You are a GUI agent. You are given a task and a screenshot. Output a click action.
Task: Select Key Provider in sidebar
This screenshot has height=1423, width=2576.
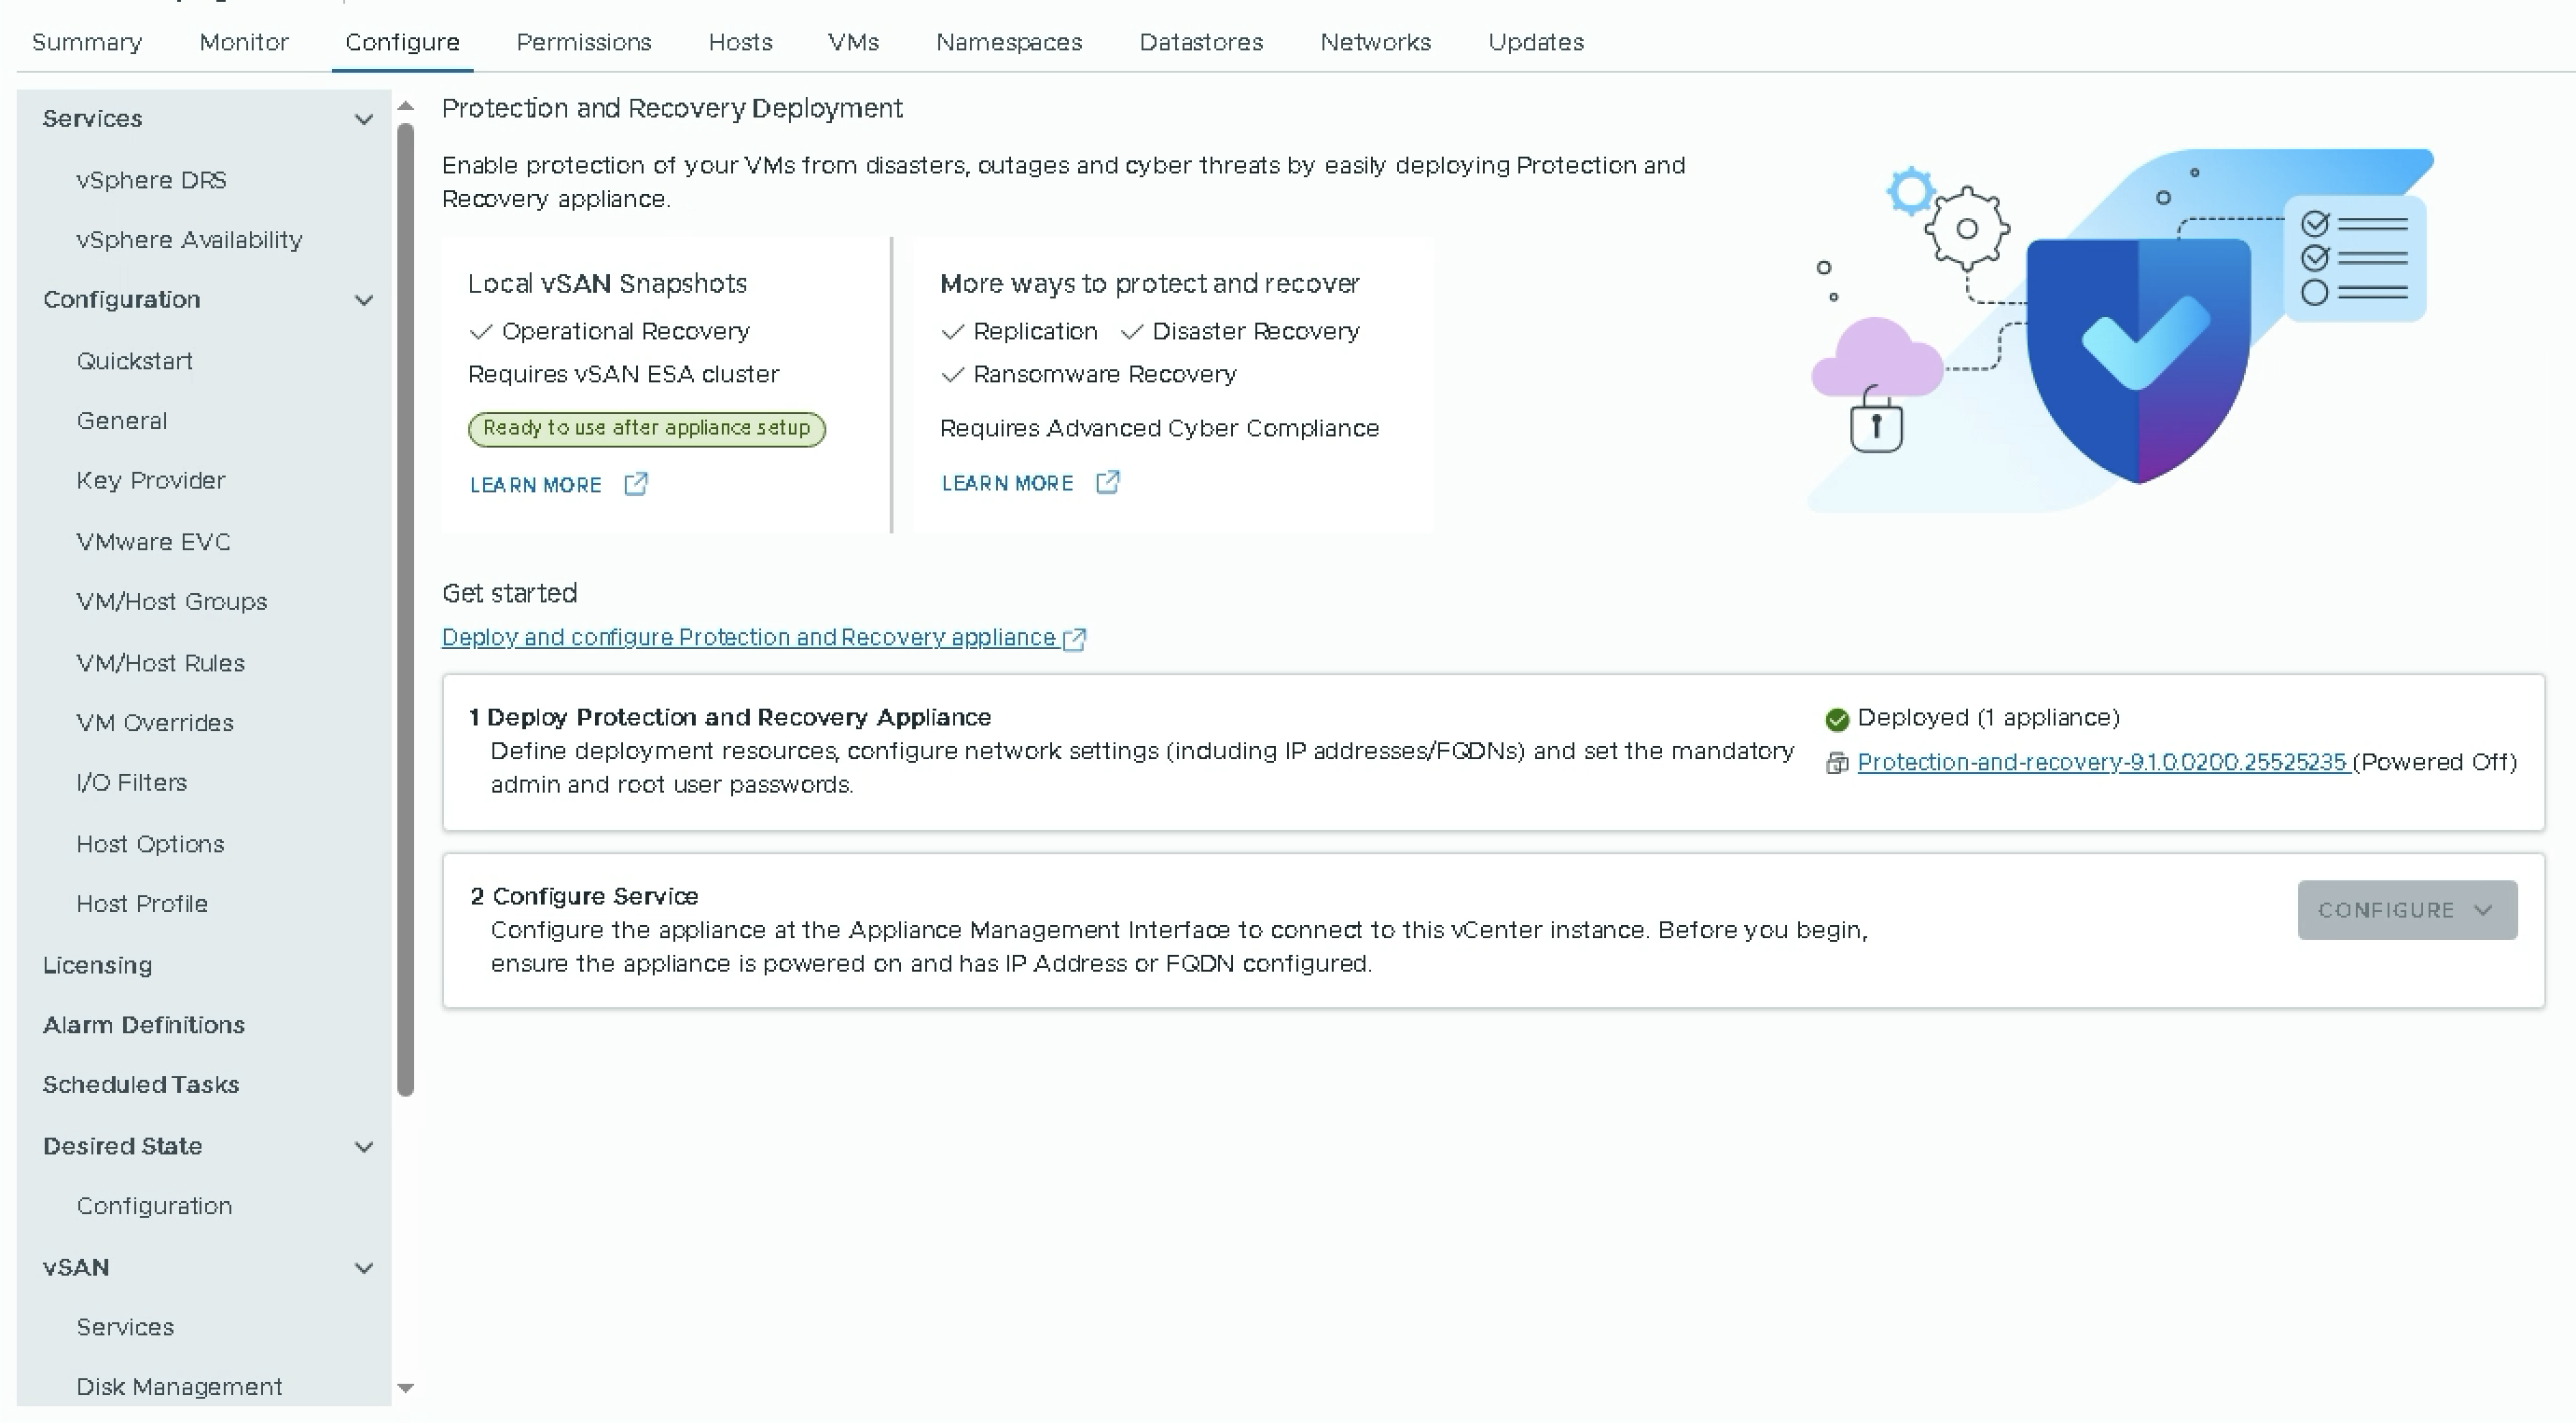151,481
